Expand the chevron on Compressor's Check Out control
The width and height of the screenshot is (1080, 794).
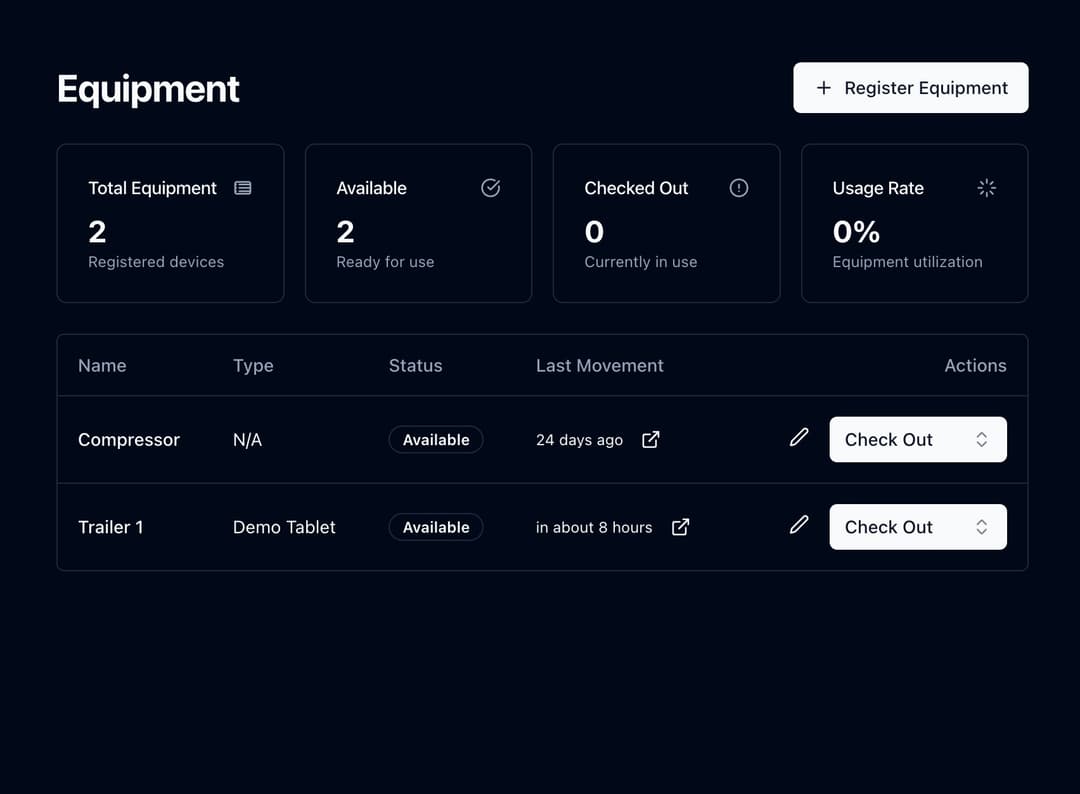984,439
